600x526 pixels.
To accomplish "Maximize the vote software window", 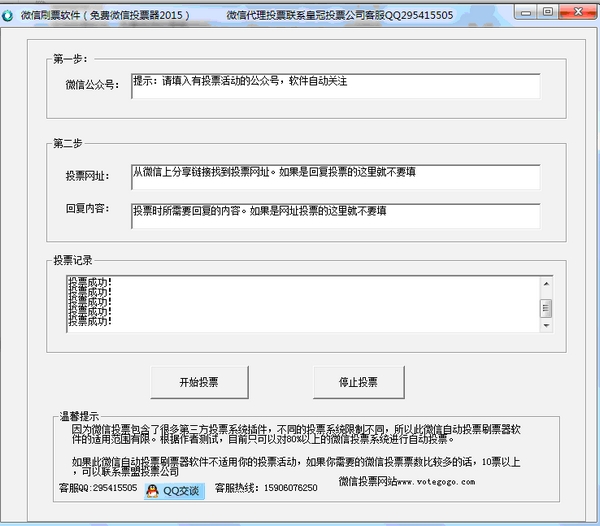I will pos(549,13).
